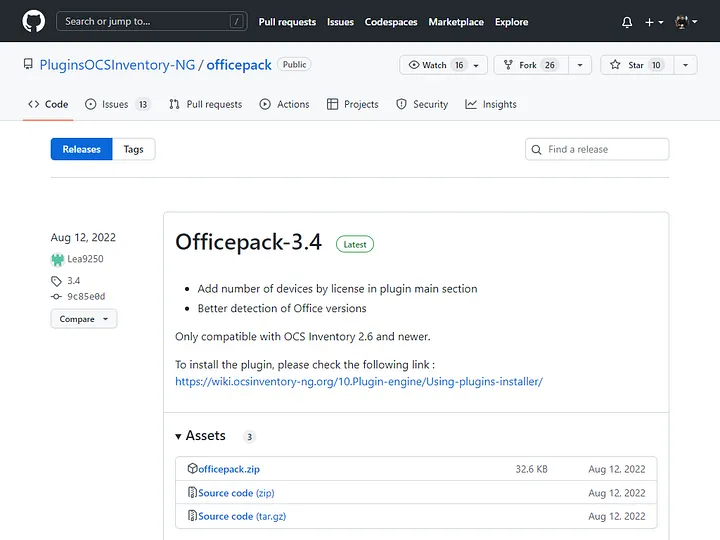Image resolution: width=720 pixels, height=540 pixels.
Task: Open commit 9c85e0d
Action: click(86, 297)
